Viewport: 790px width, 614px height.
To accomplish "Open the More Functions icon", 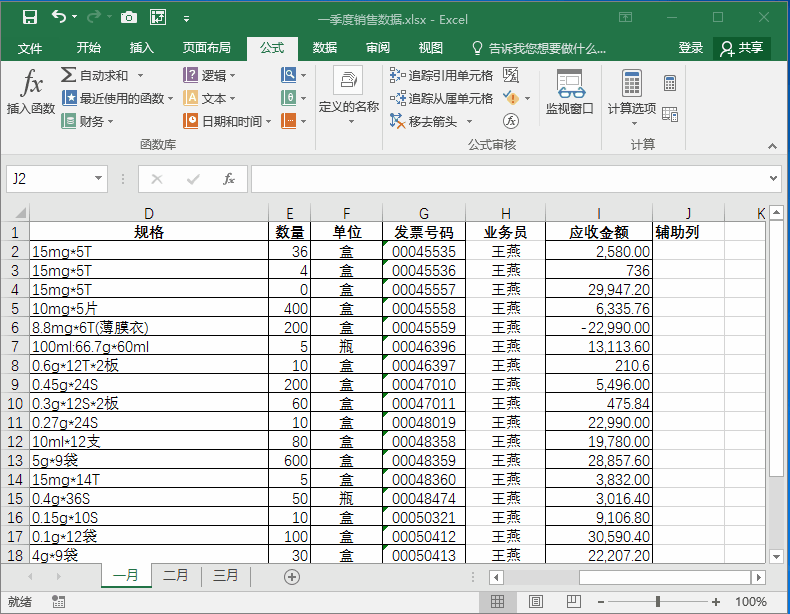I will click(x=289, y=121).
